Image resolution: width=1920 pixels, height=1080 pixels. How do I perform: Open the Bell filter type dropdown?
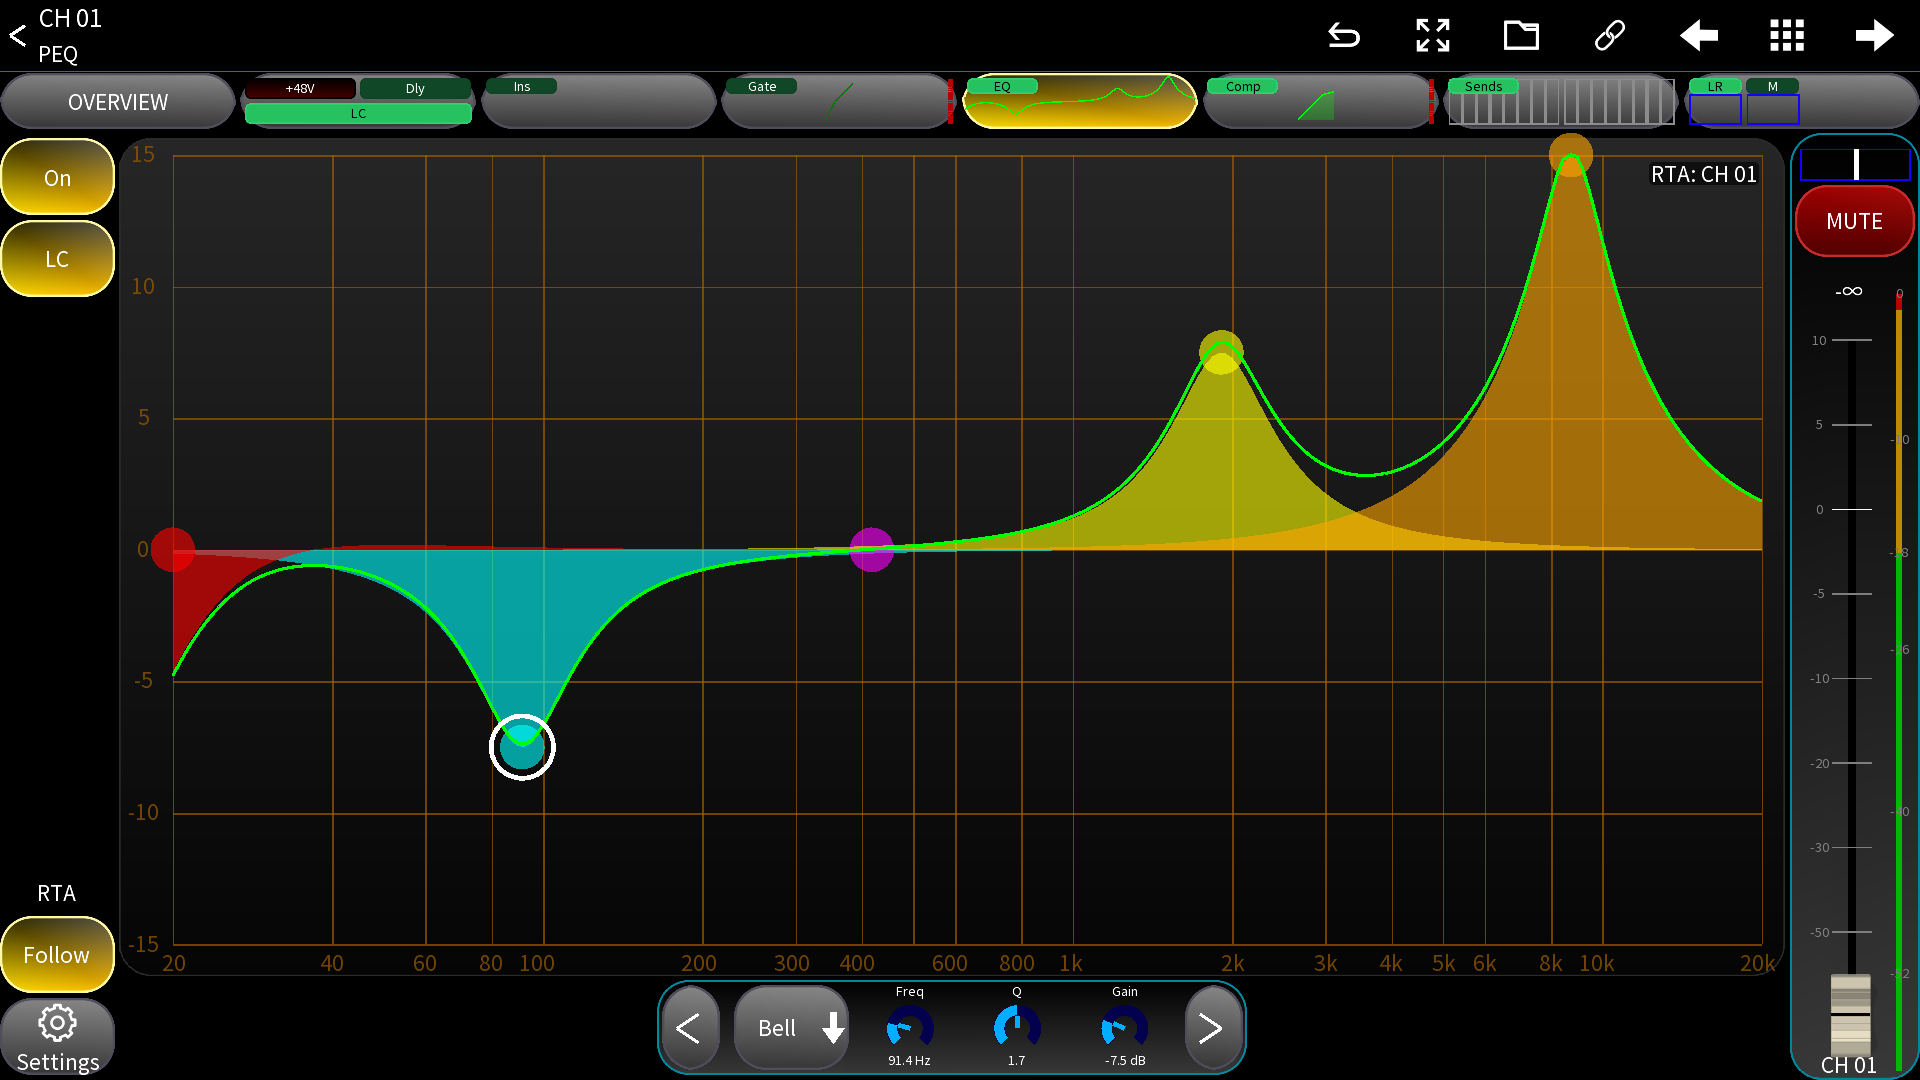[x=792, y=1028]
